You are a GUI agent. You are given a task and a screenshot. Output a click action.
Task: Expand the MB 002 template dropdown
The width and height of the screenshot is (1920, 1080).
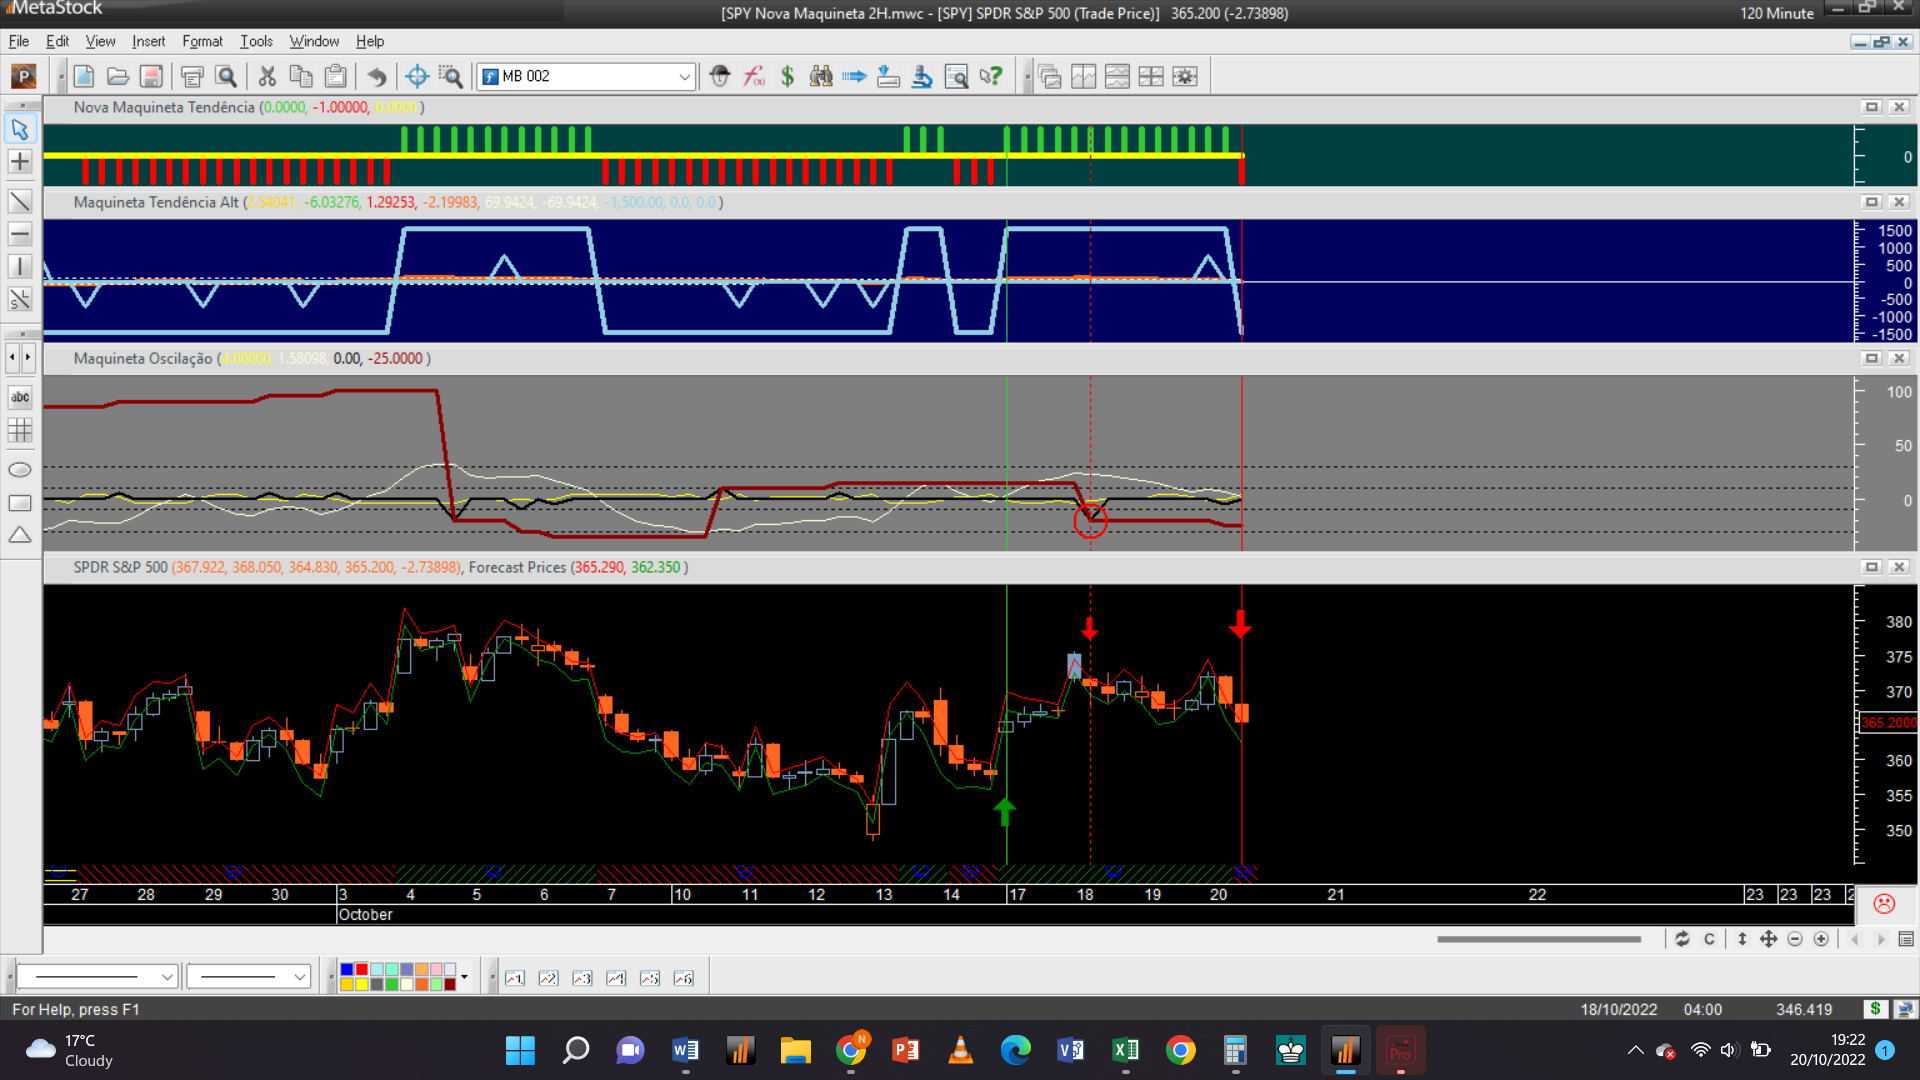tap(684, 76)
